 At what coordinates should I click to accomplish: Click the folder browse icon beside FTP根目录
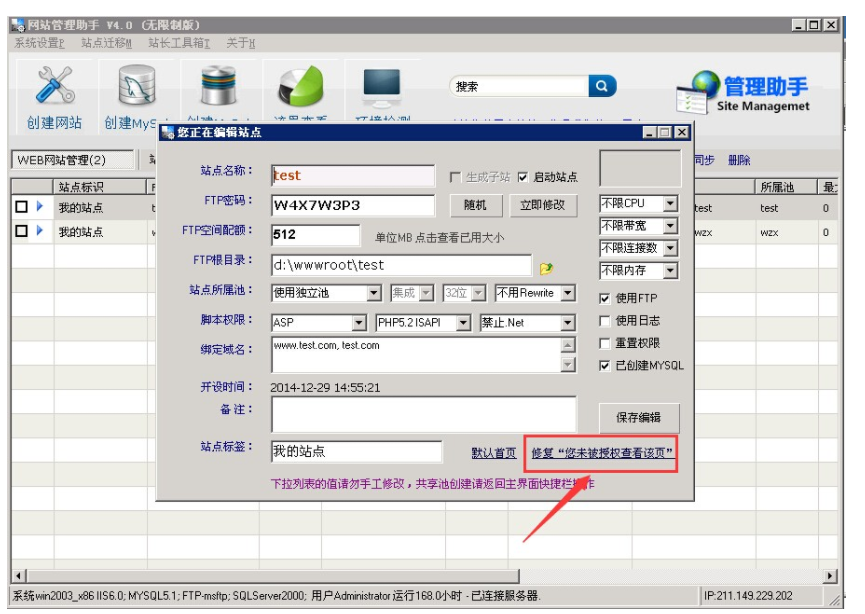coord(546,268)
